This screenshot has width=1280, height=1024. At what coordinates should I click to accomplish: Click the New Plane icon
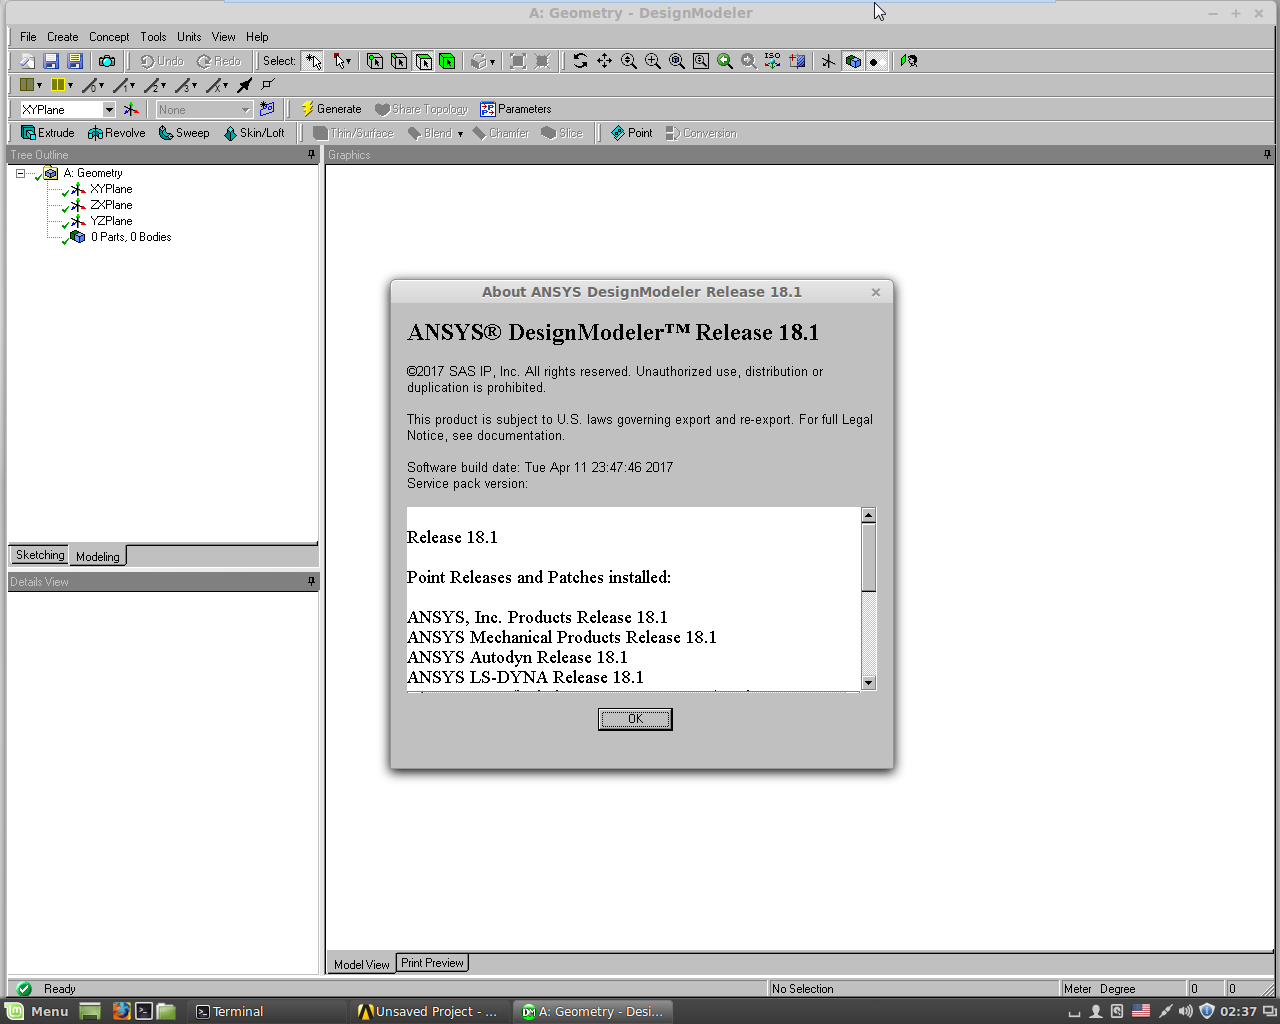tap(131, 109)
